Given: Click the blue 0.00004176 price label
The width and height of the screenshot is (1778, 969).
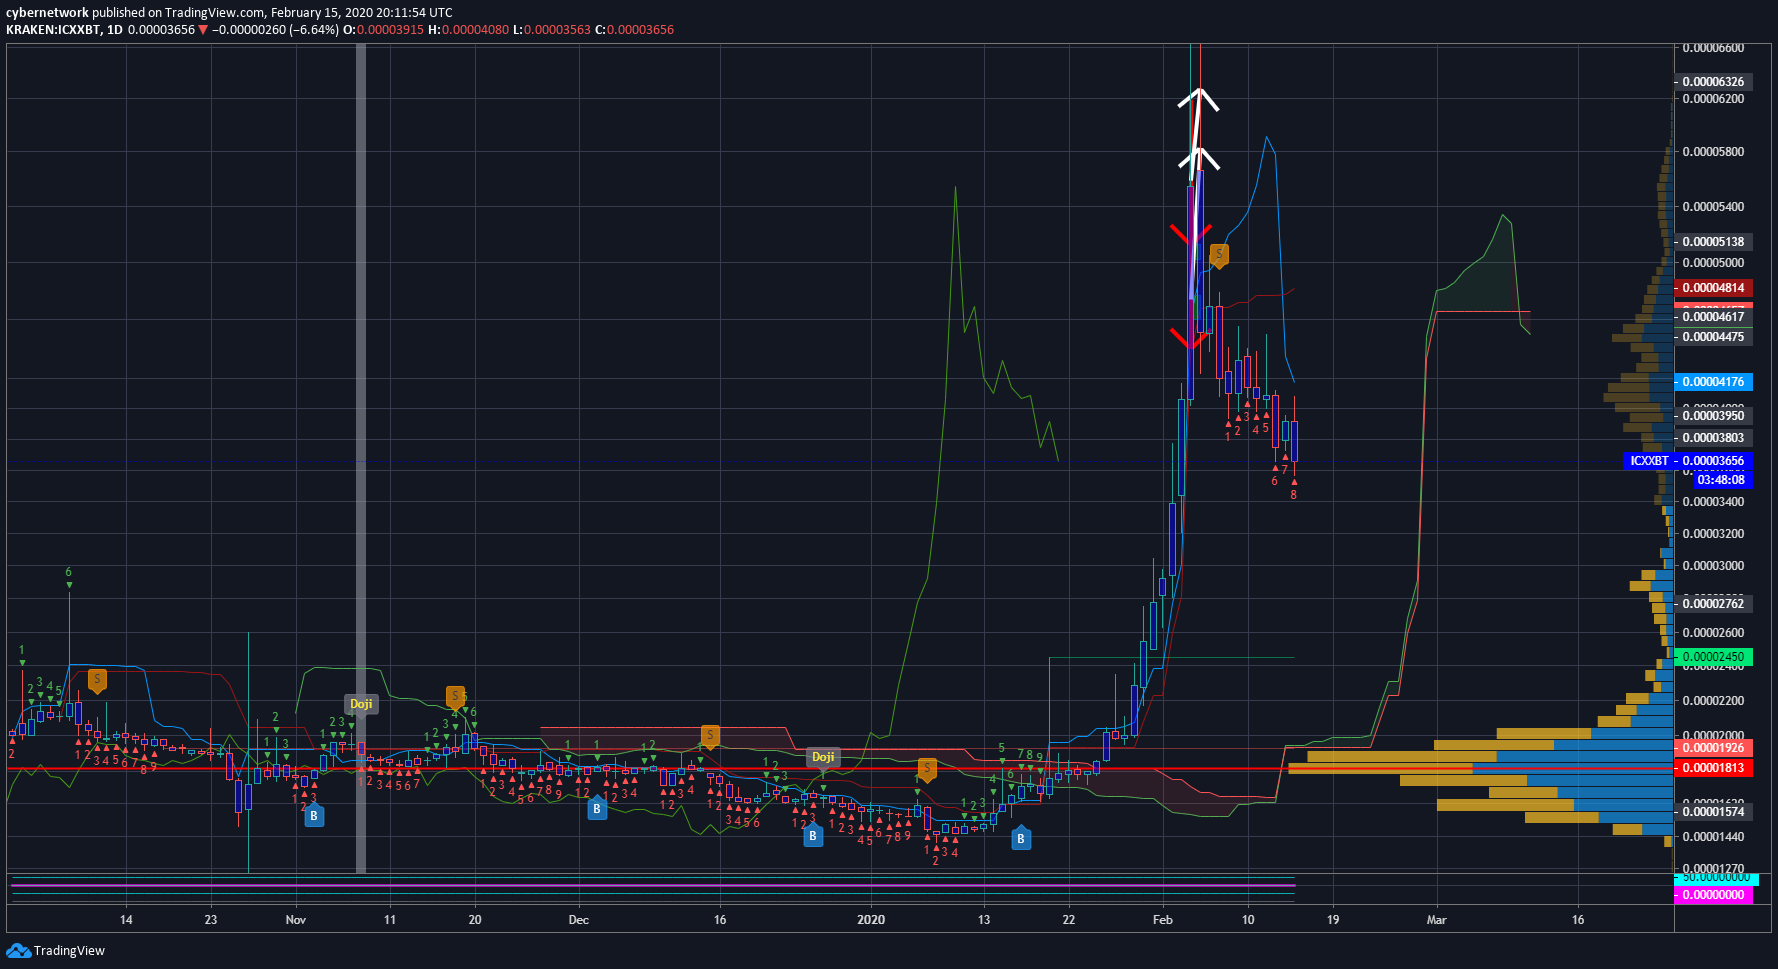Looking at the screenshot, I should [x=1713, y=382].
